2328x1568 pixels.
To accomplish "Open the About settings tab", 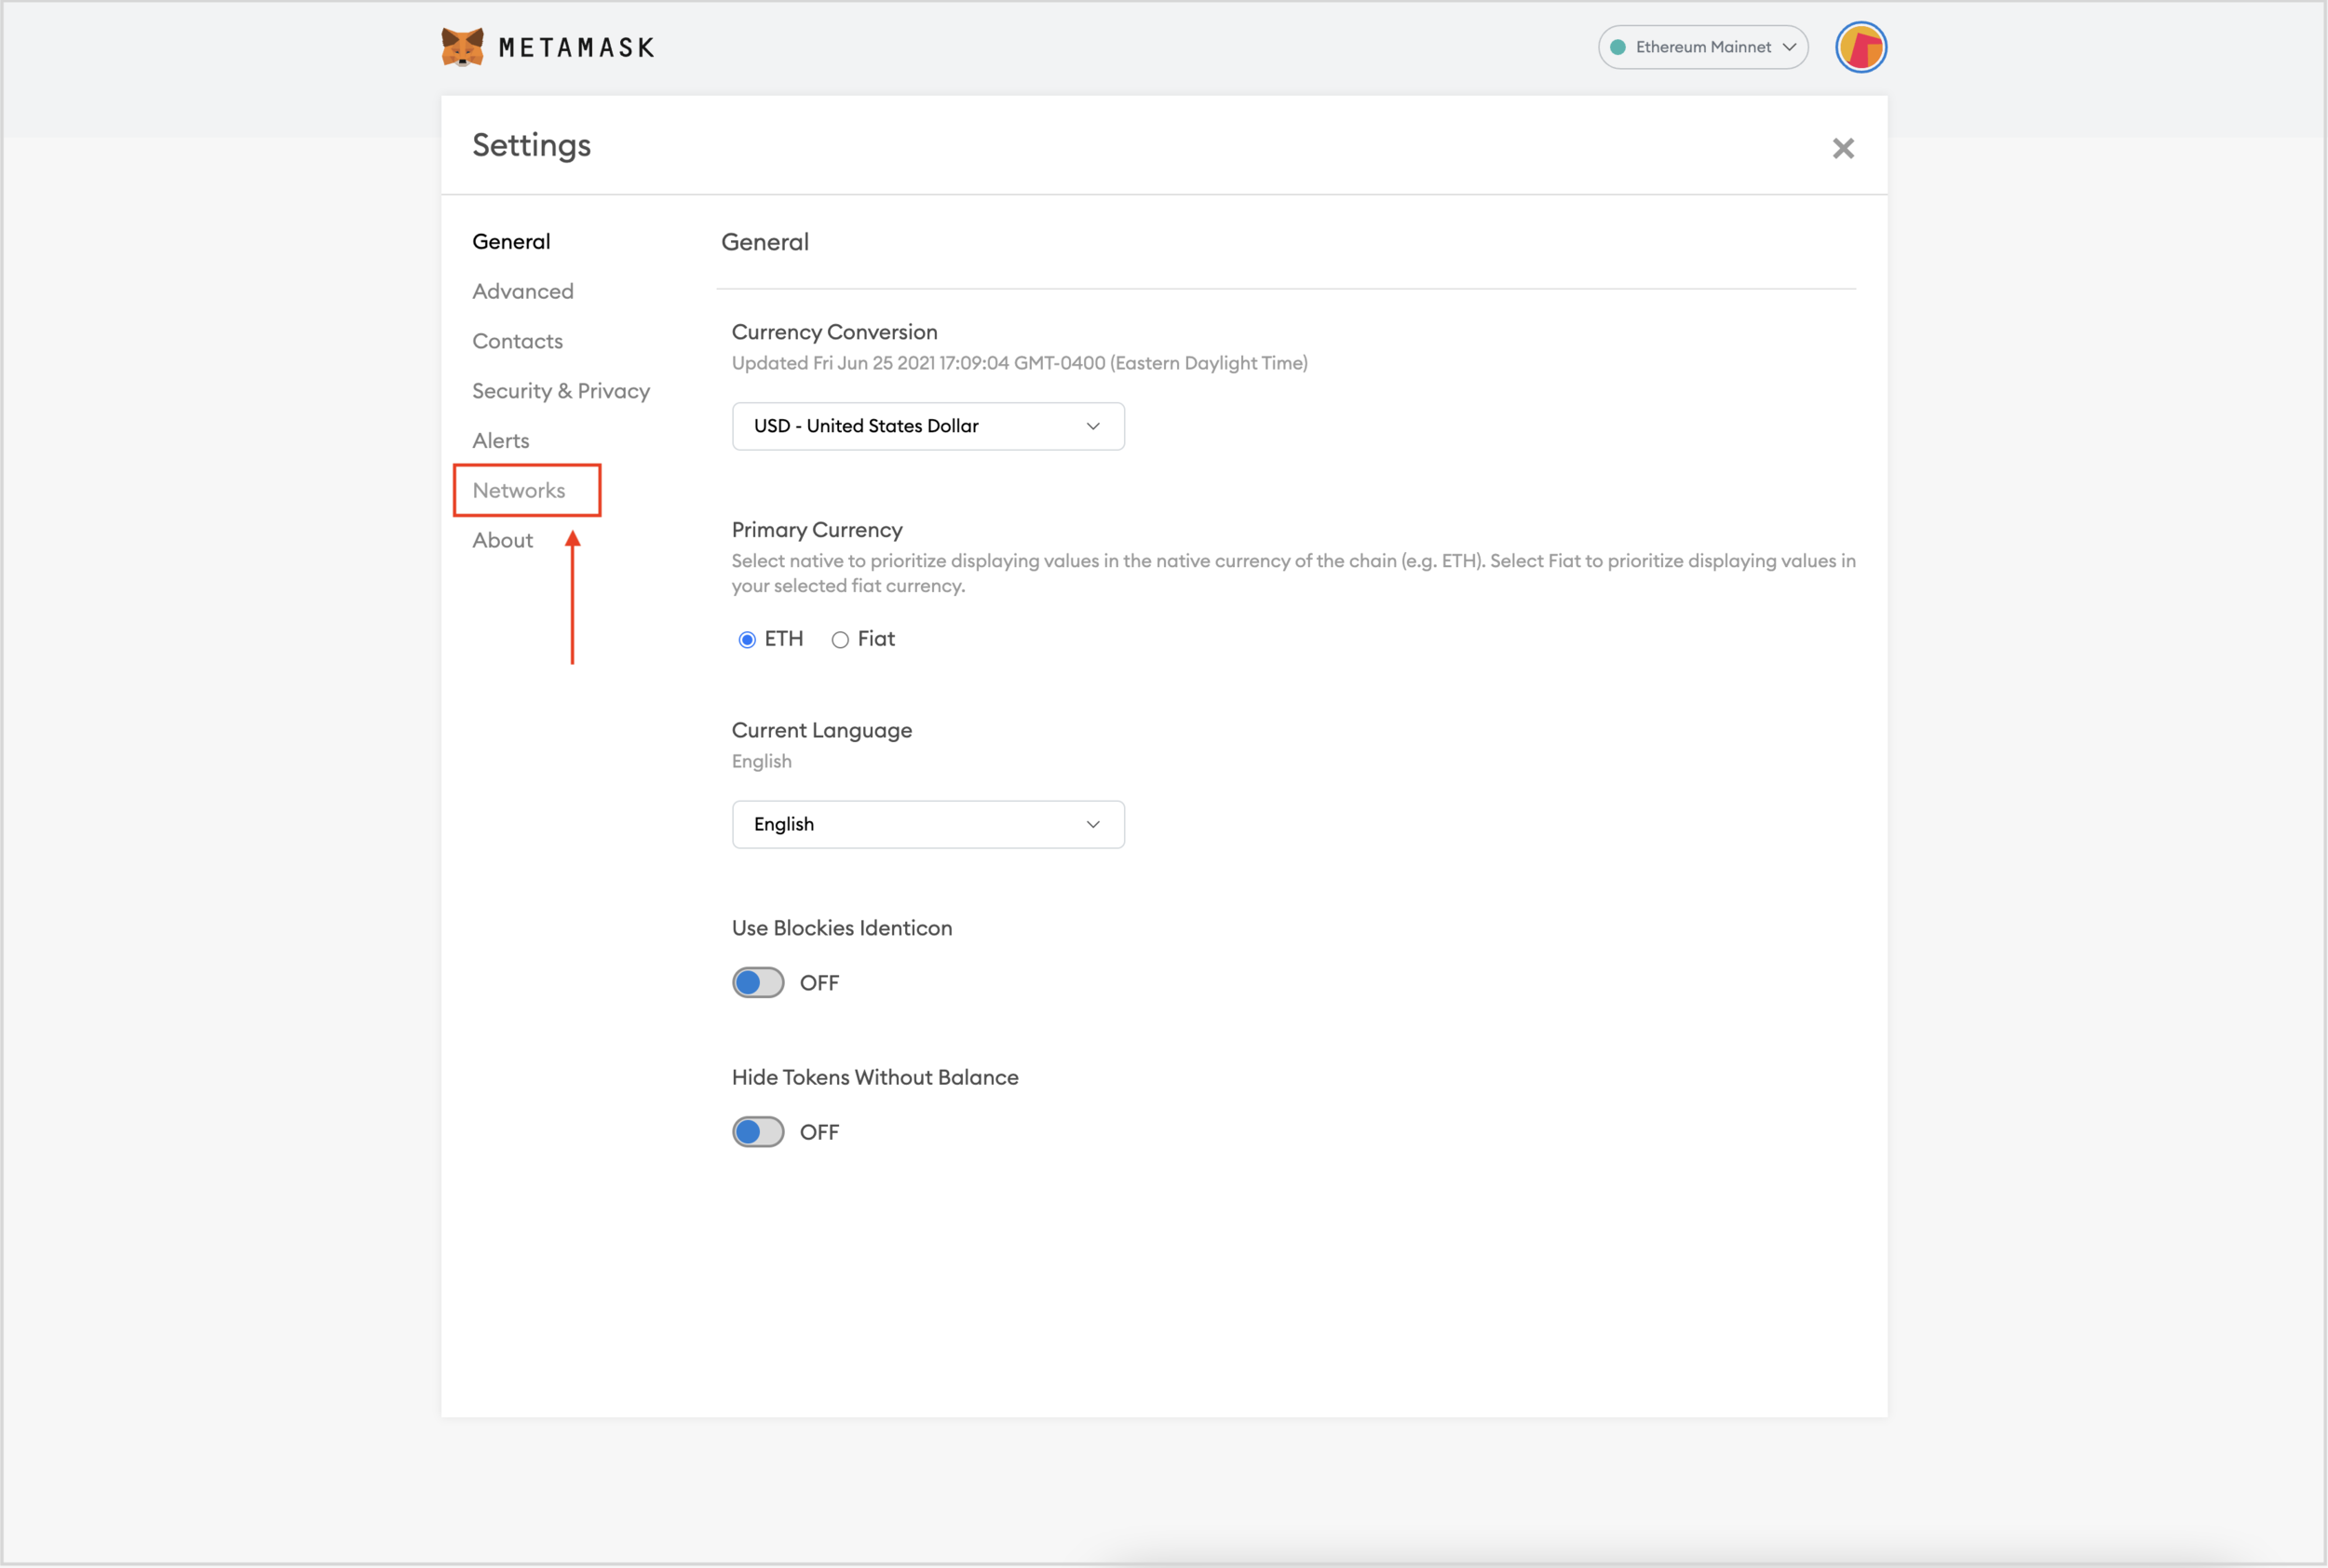I will (x=502, y=540).
